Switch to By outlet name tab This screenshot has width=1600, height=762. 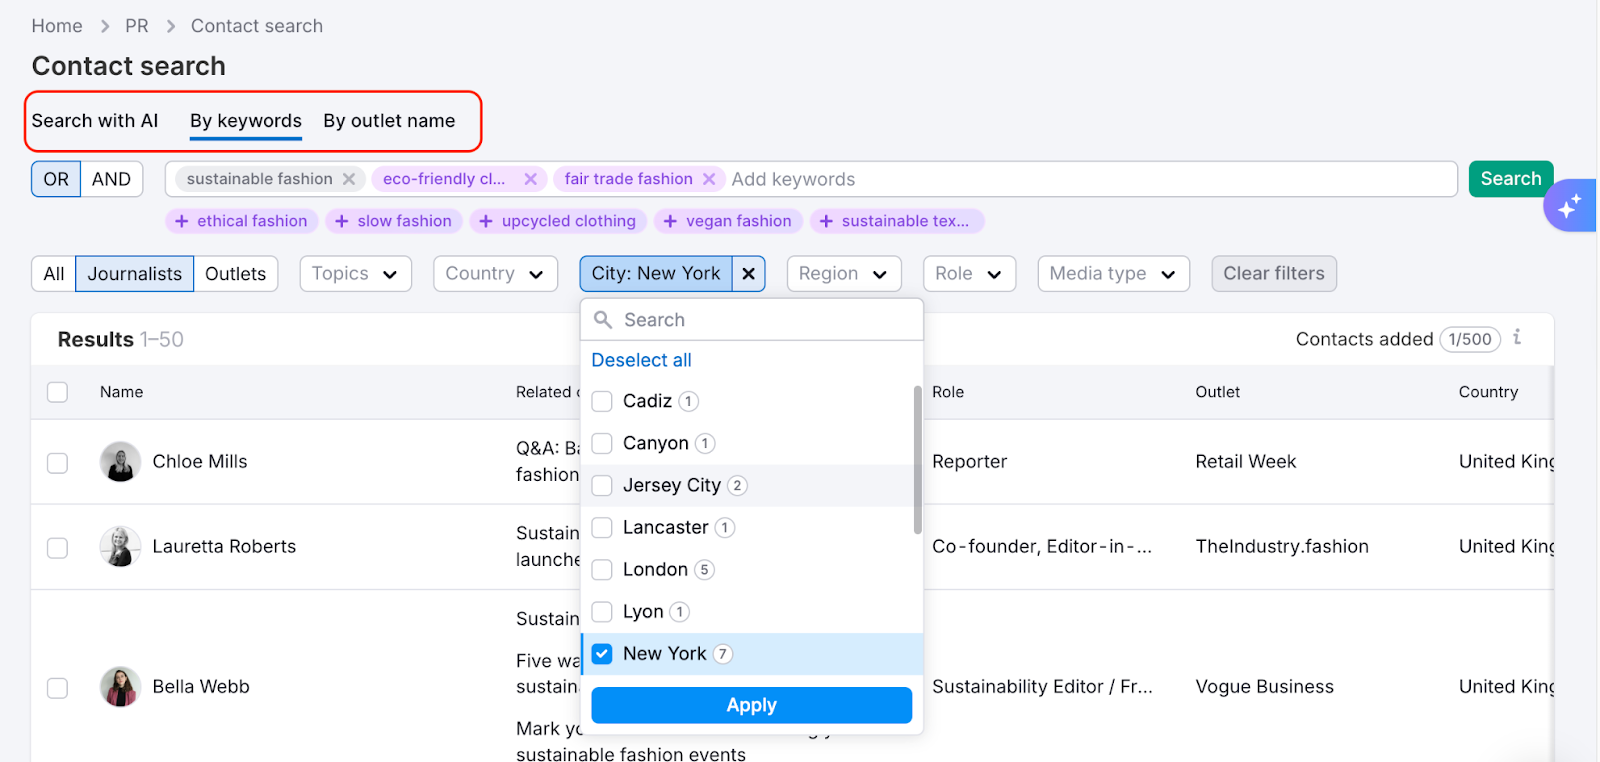(389, 121)
